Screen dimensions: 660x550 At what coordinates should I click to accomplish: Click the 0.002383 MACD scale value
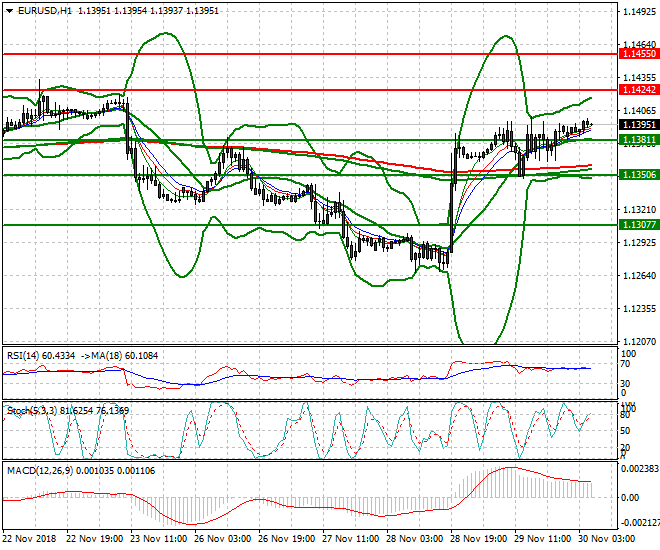[x=638, y=468]
